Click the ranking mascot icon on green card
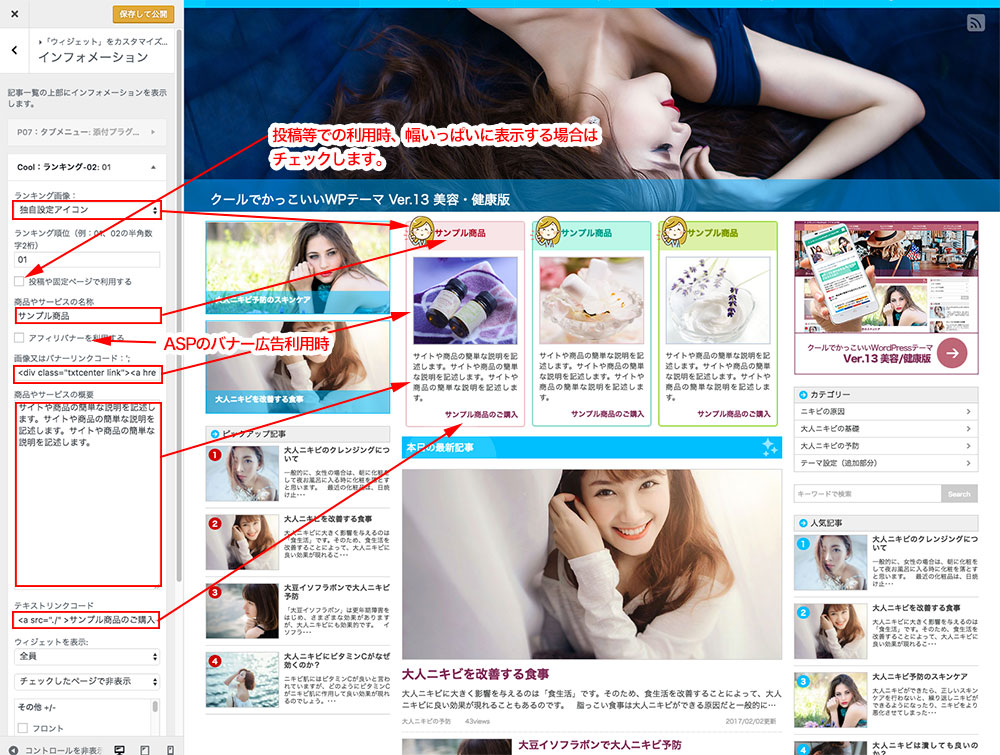Screen dimensions: 1000x755 point(674,230)
